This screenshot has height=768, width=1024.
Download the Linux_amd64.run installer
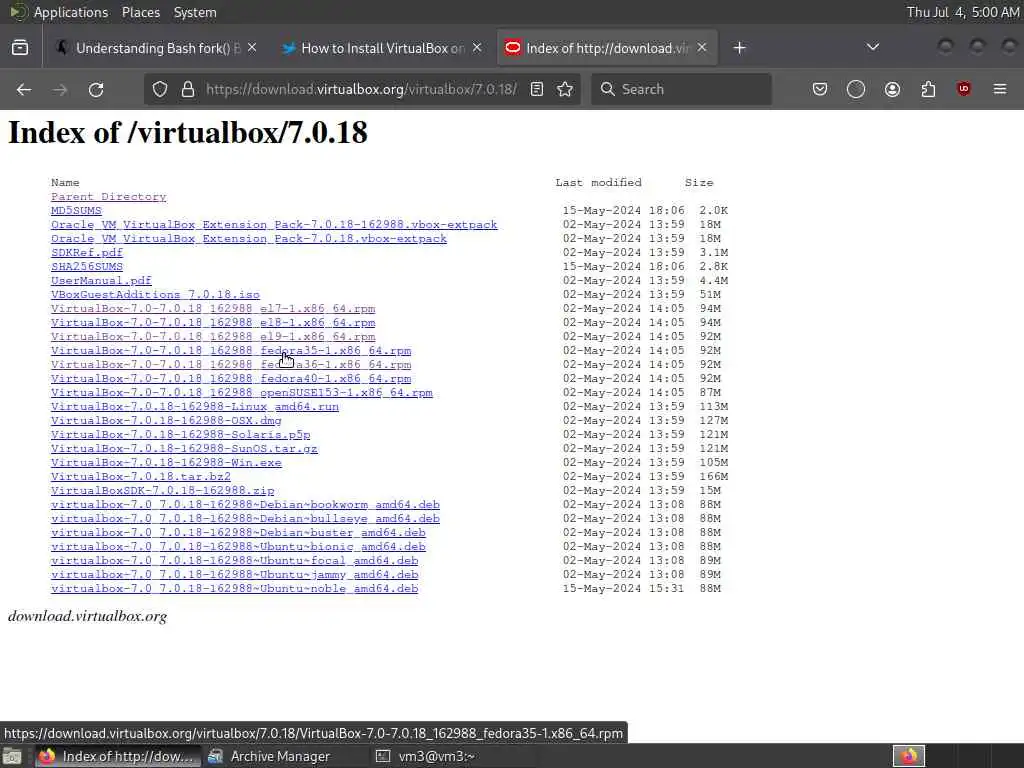pyautogui.click(x=195, y=407)
